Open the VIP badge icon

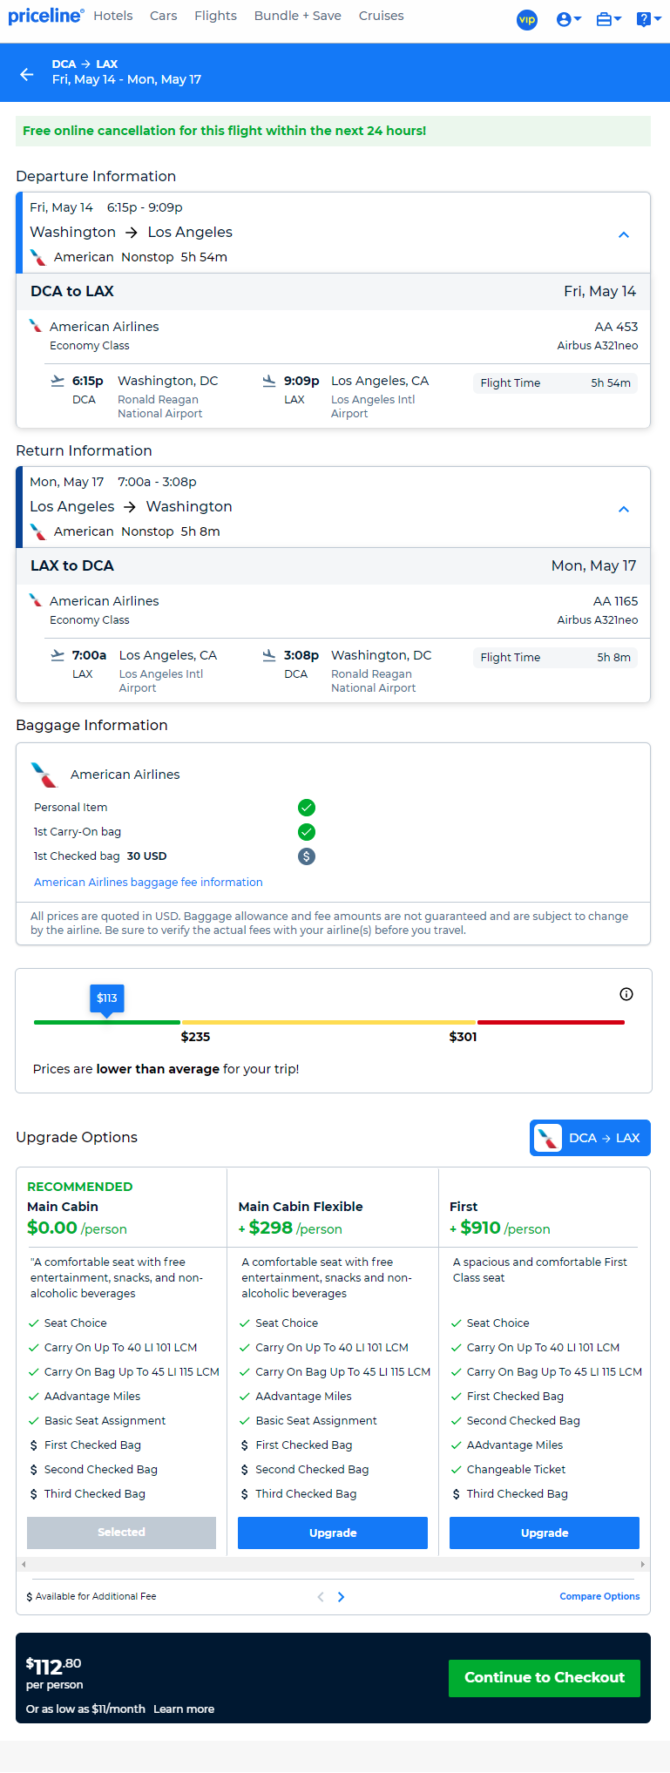pyautogui.click(x=527, y=19)
